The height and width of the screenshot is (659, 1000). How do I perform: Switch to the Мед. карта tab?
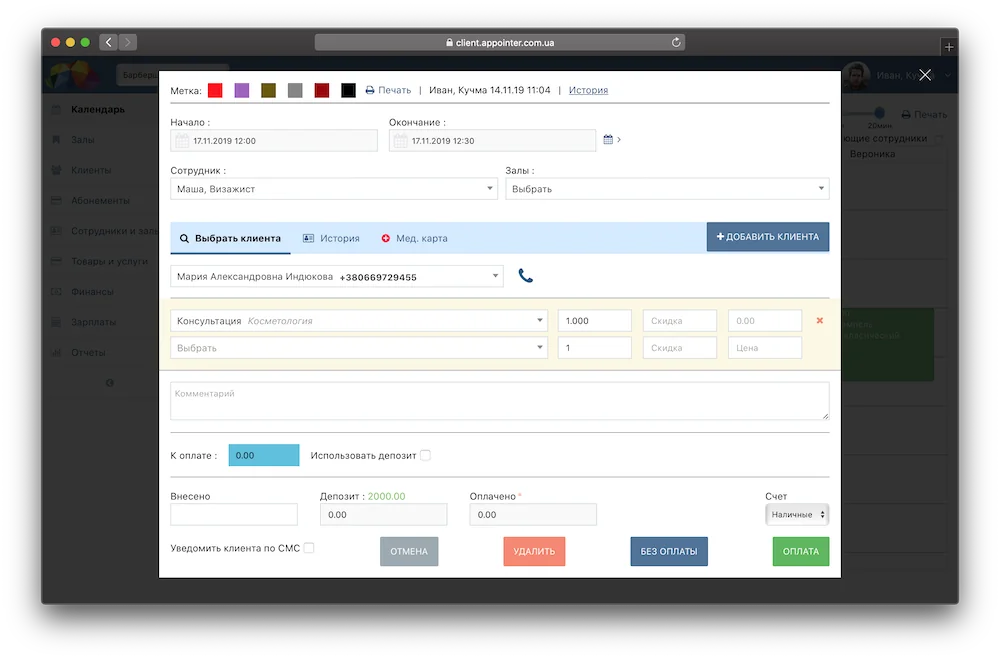[x=415, y=238]
